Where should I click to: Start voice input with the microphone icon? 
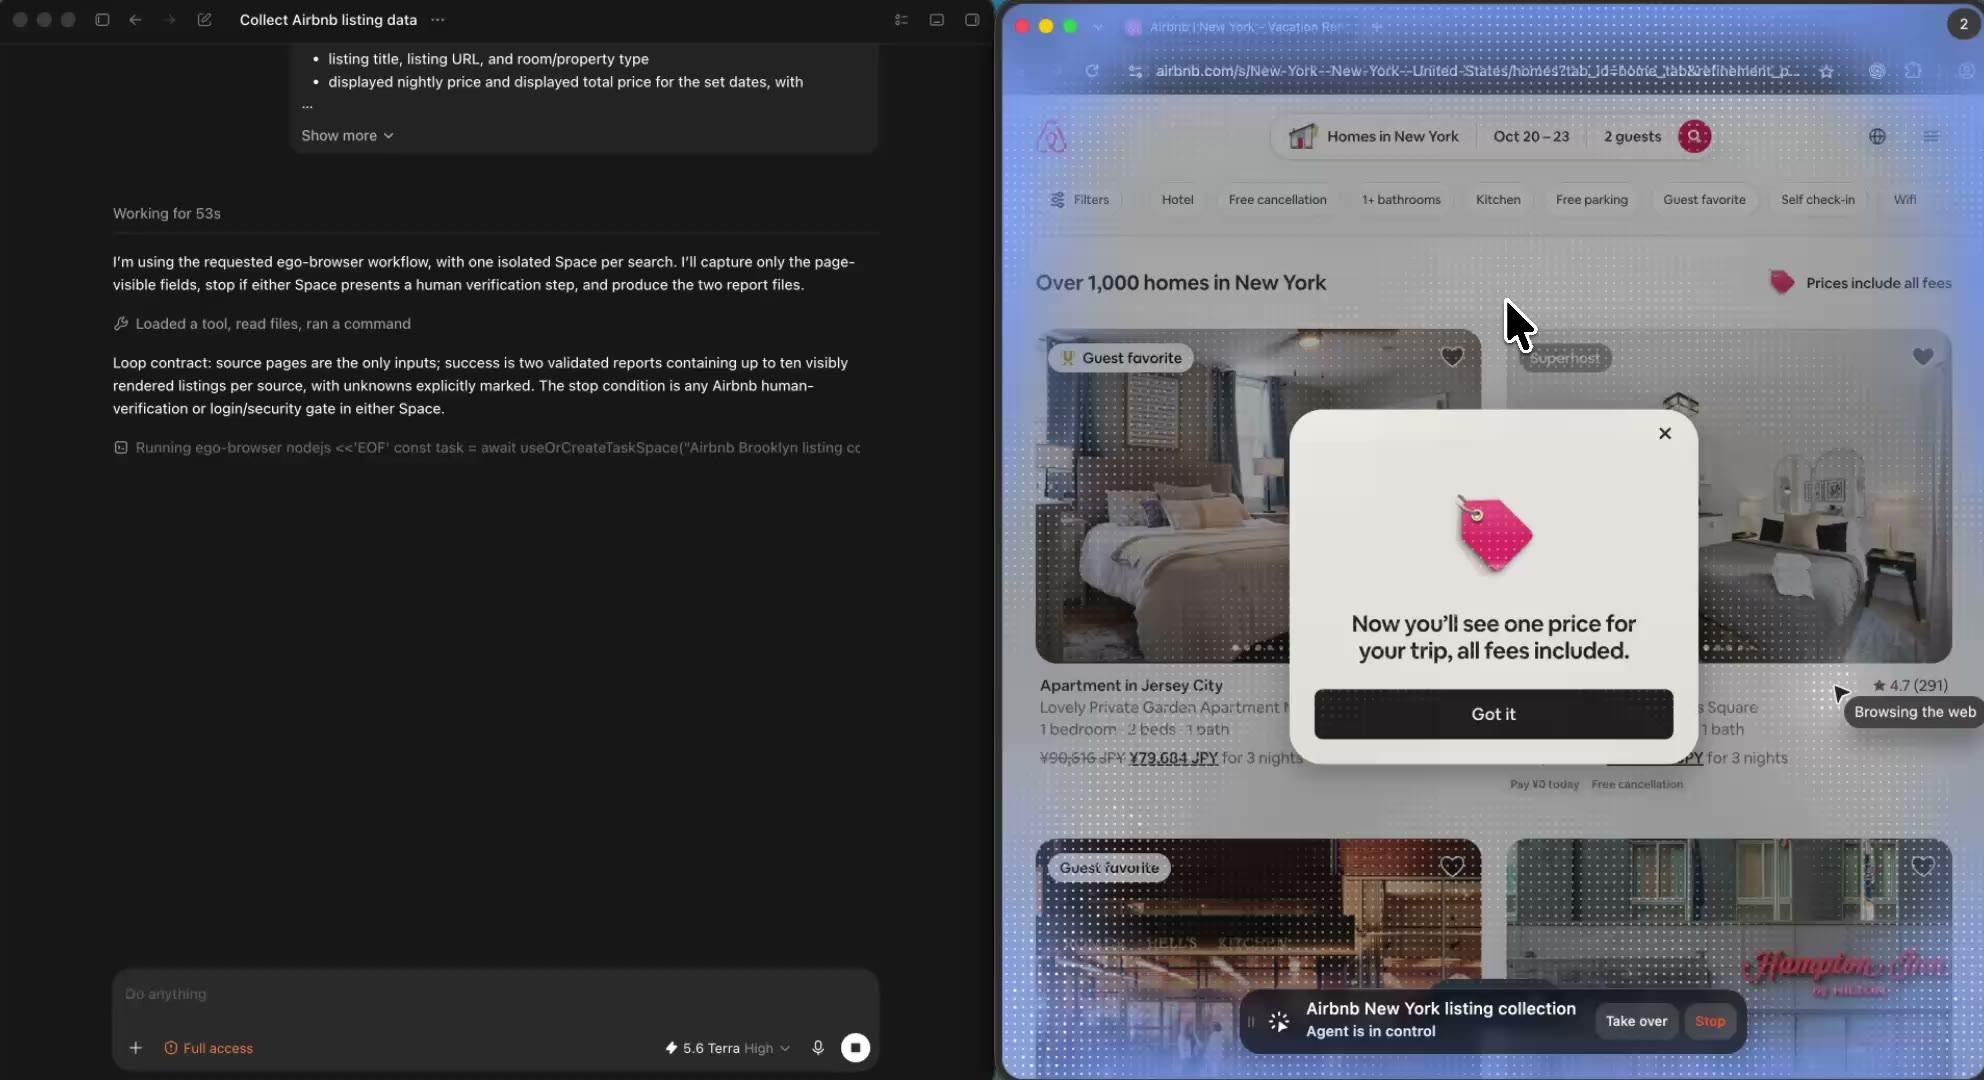click(x=818, y=1048)
